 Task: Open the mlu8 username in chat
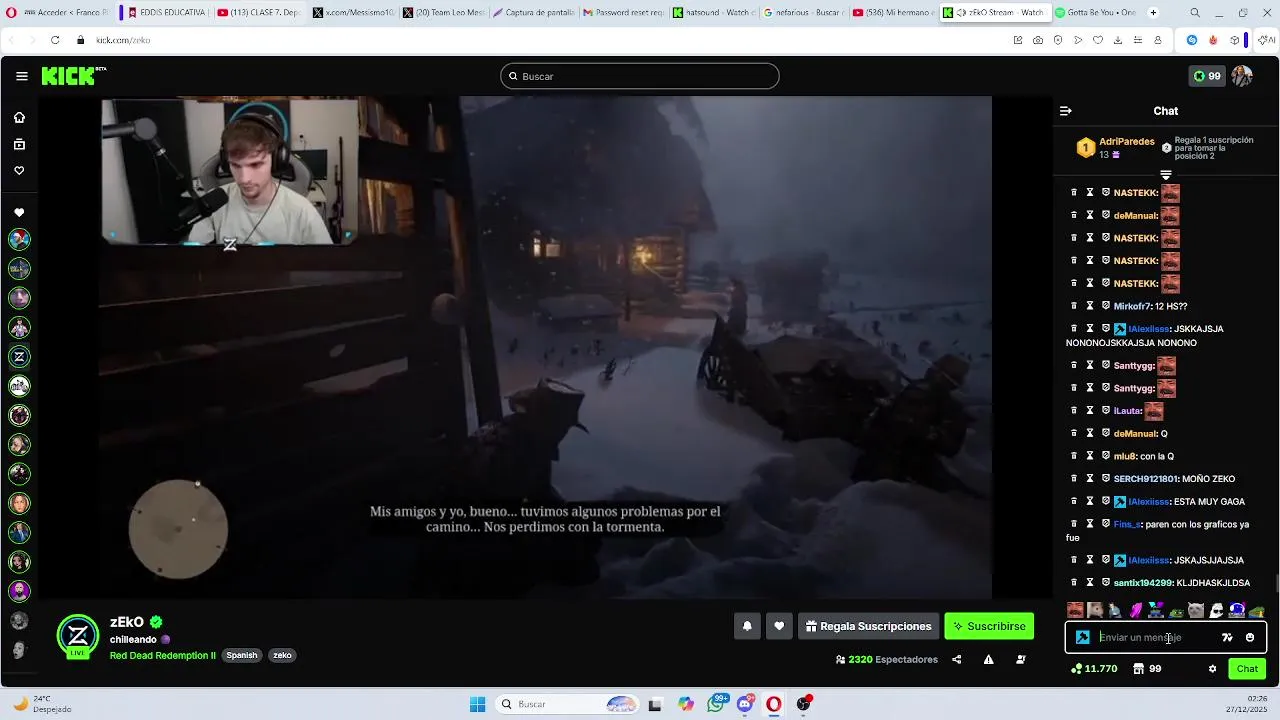(1125, 456)
